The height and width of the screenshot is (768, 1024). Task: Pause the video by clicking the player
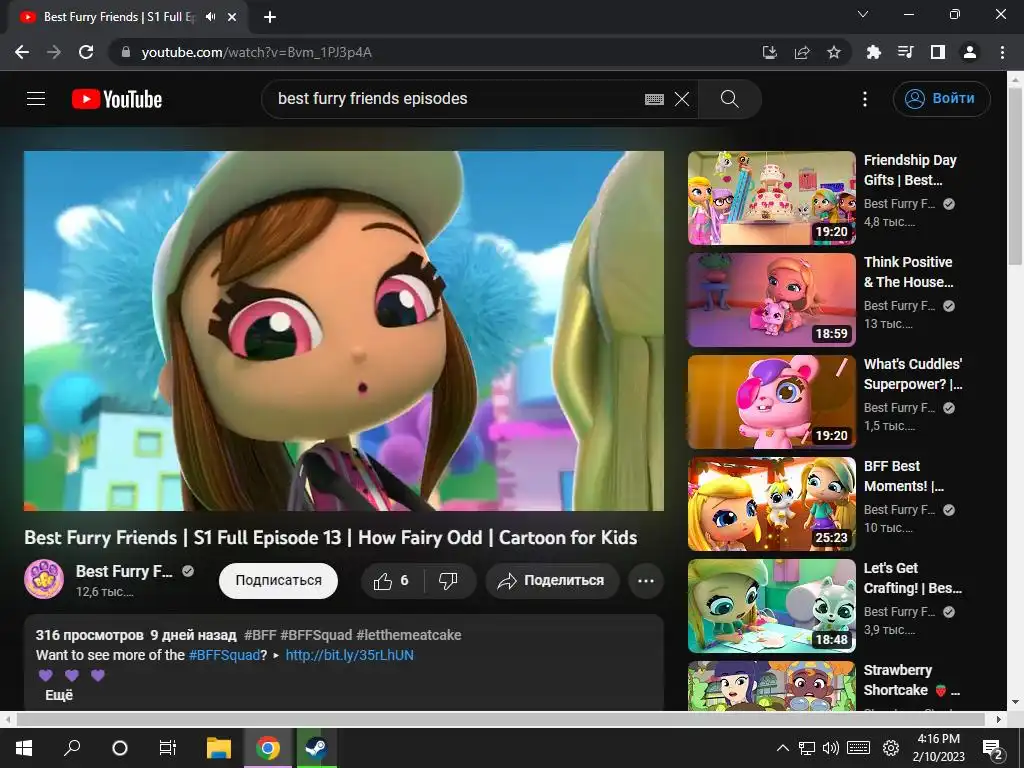(344, 330)
